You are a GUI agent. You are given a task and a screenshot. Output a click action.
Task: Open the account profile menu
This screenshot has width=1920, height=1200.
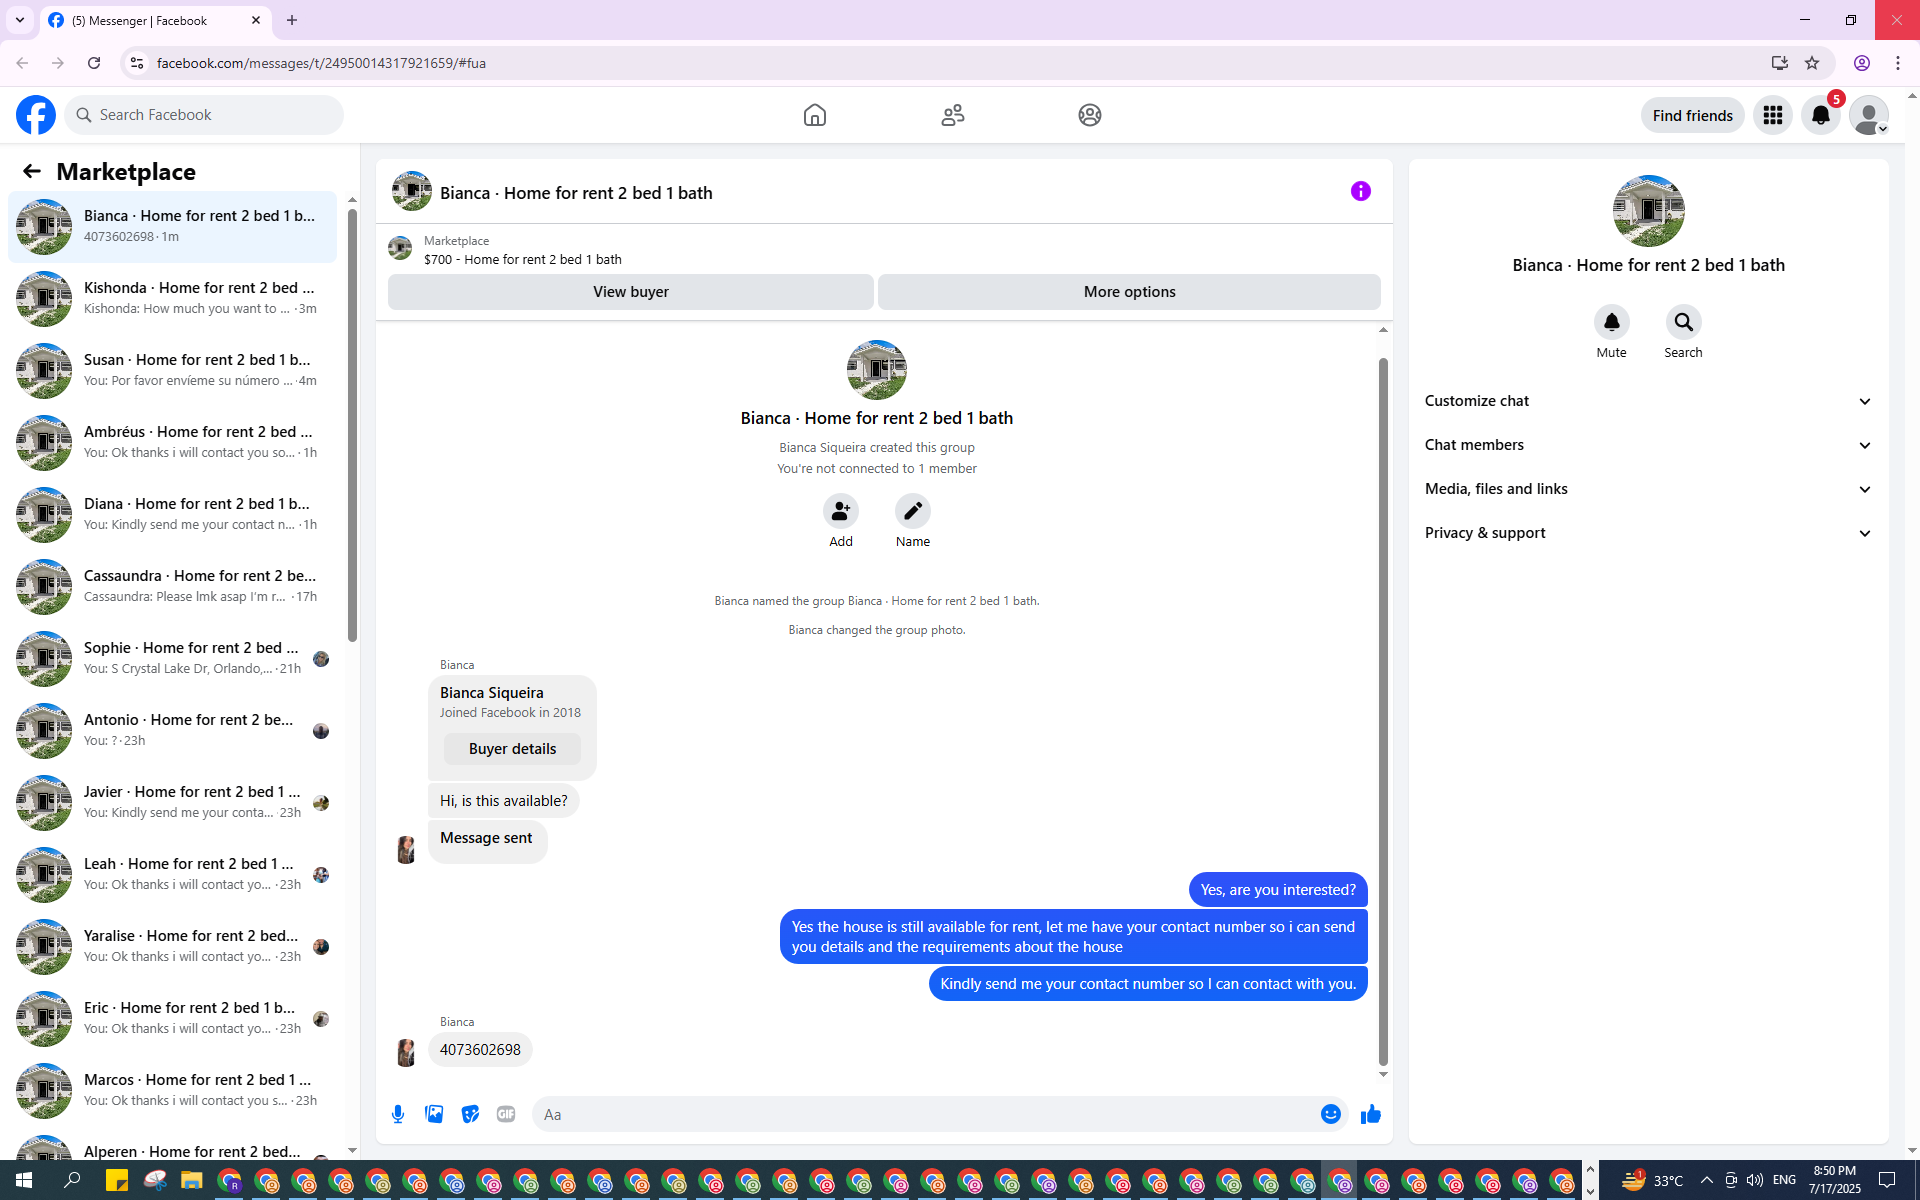point(1869,115)
